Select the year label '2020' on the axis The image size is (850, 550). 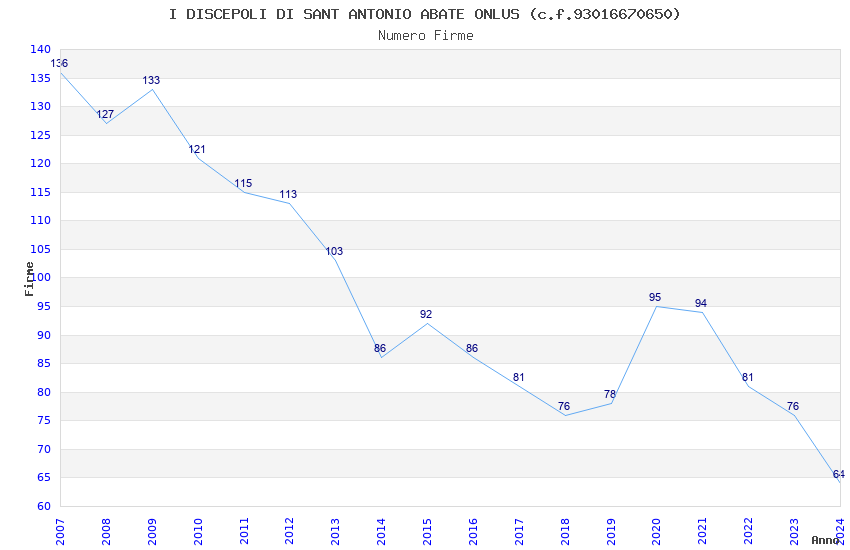[x=656, y=532]
